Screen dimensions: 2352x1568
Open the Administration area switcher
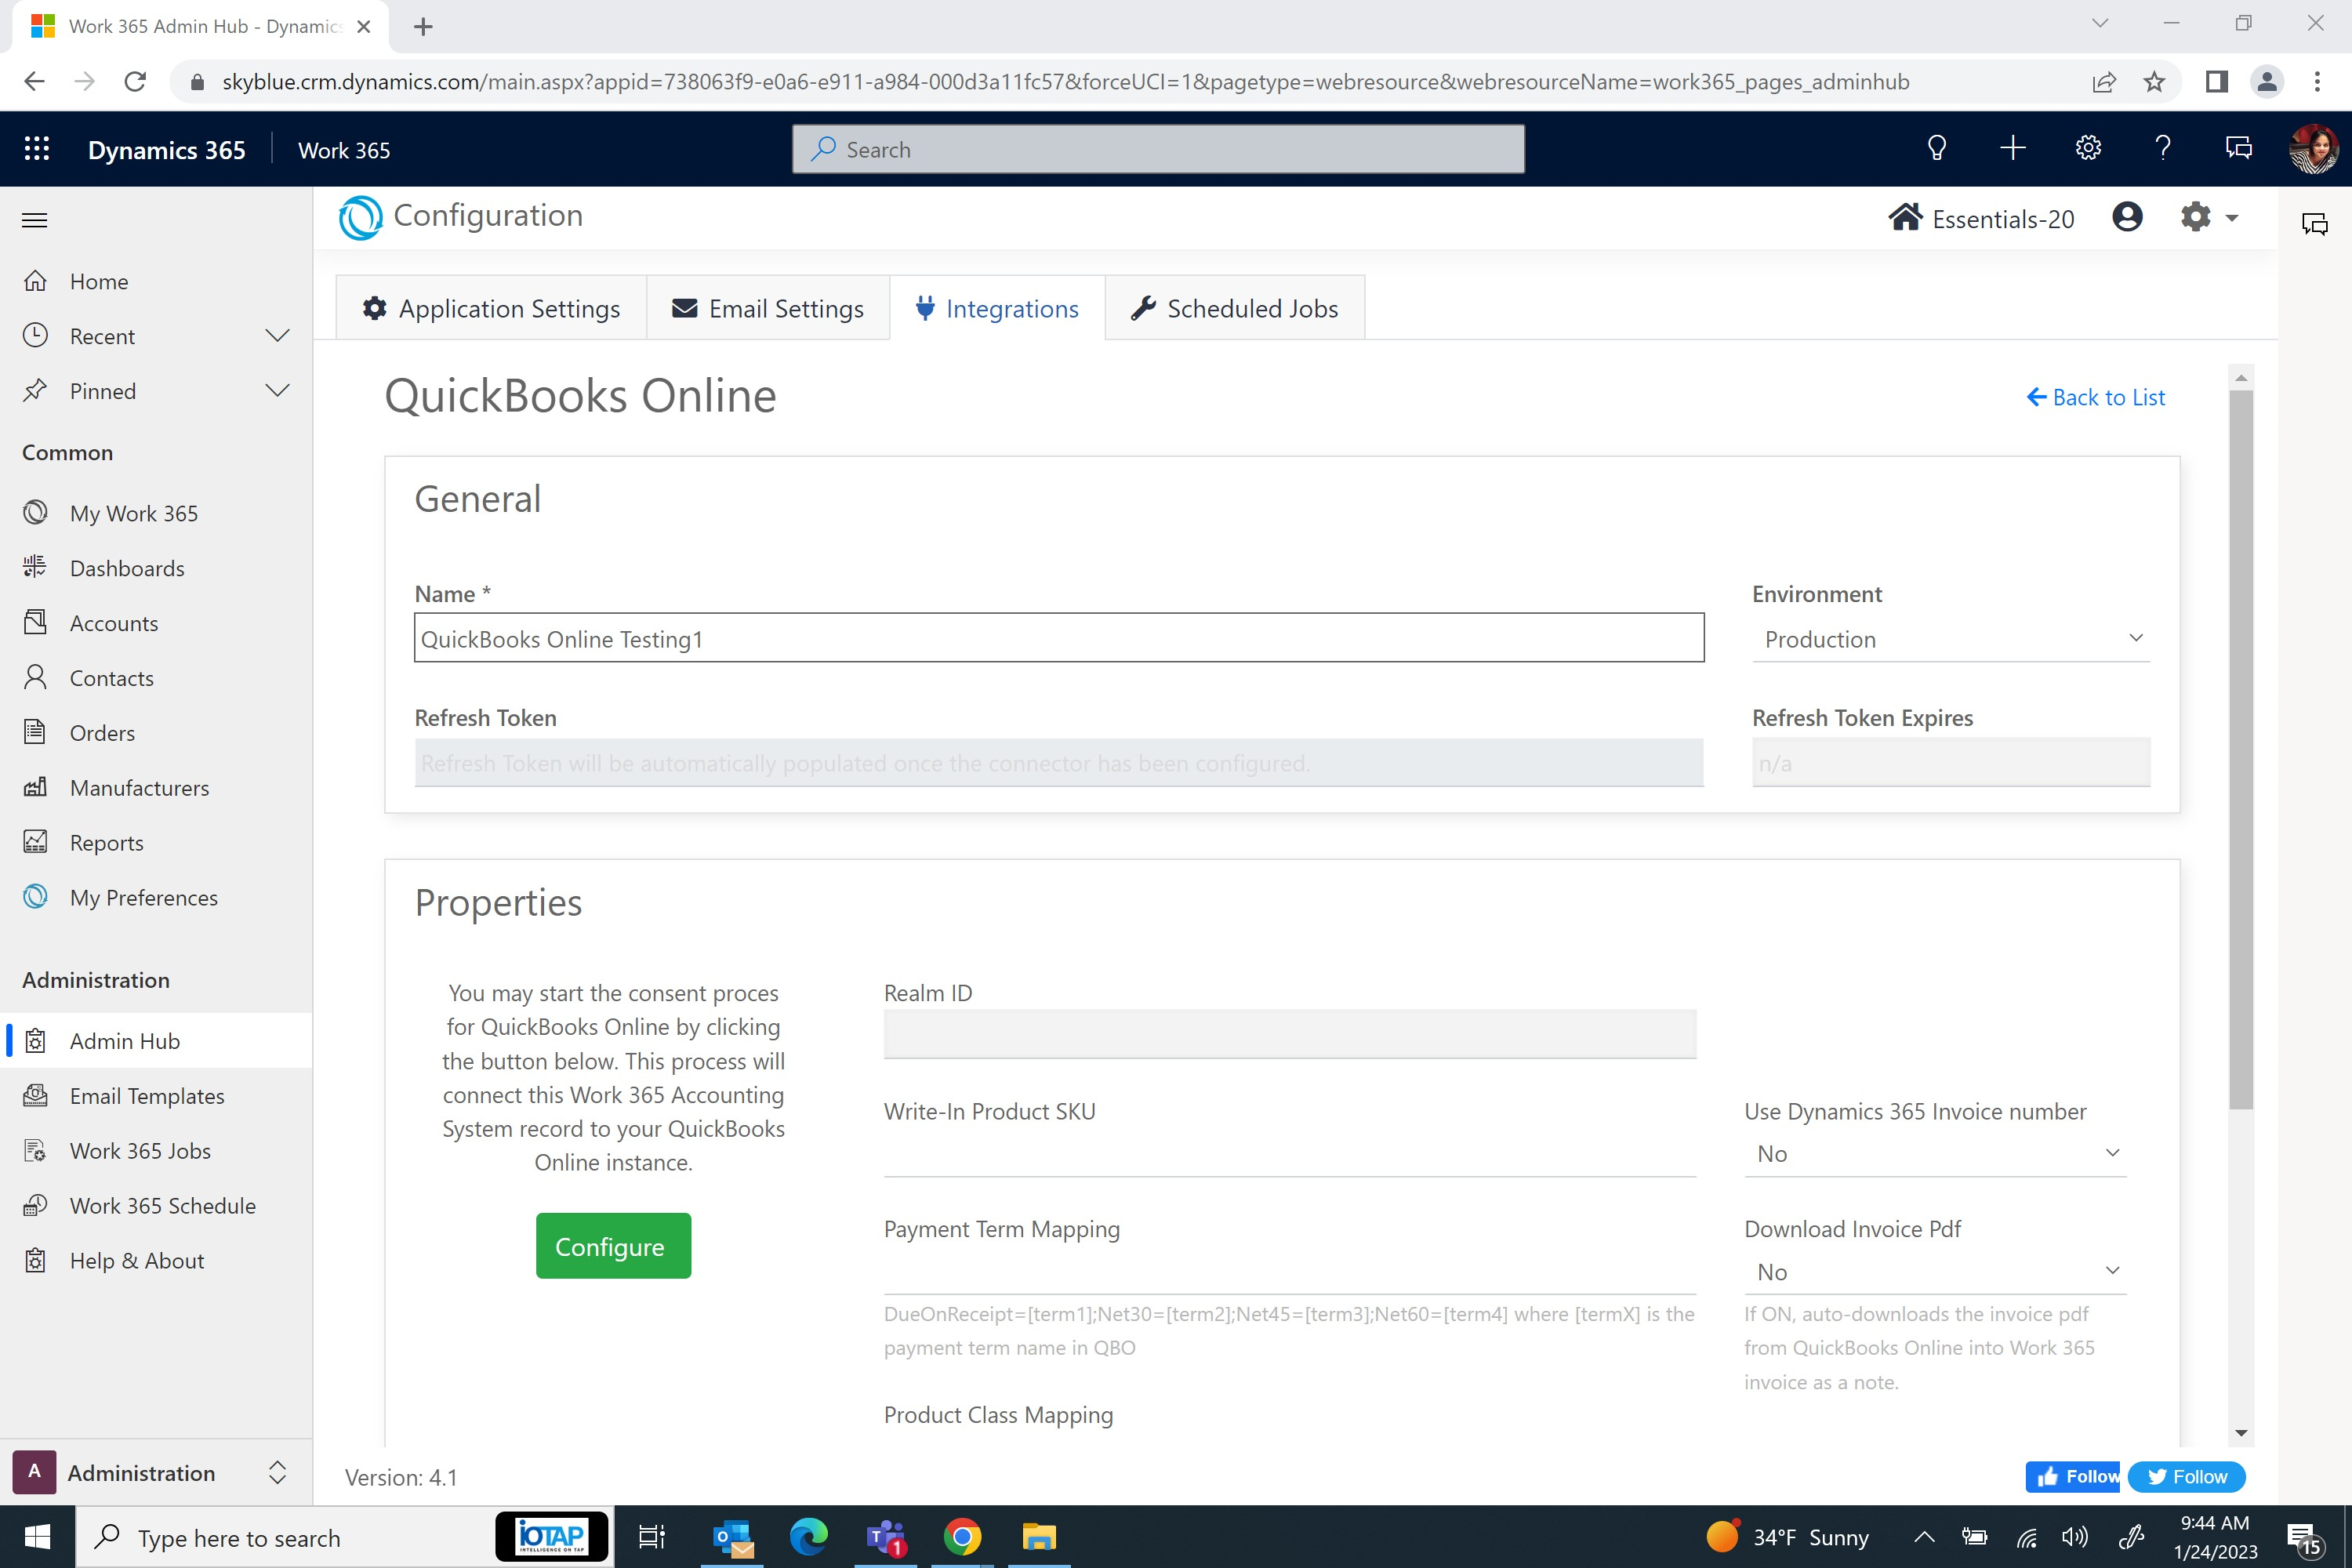tap(155, 1473)
